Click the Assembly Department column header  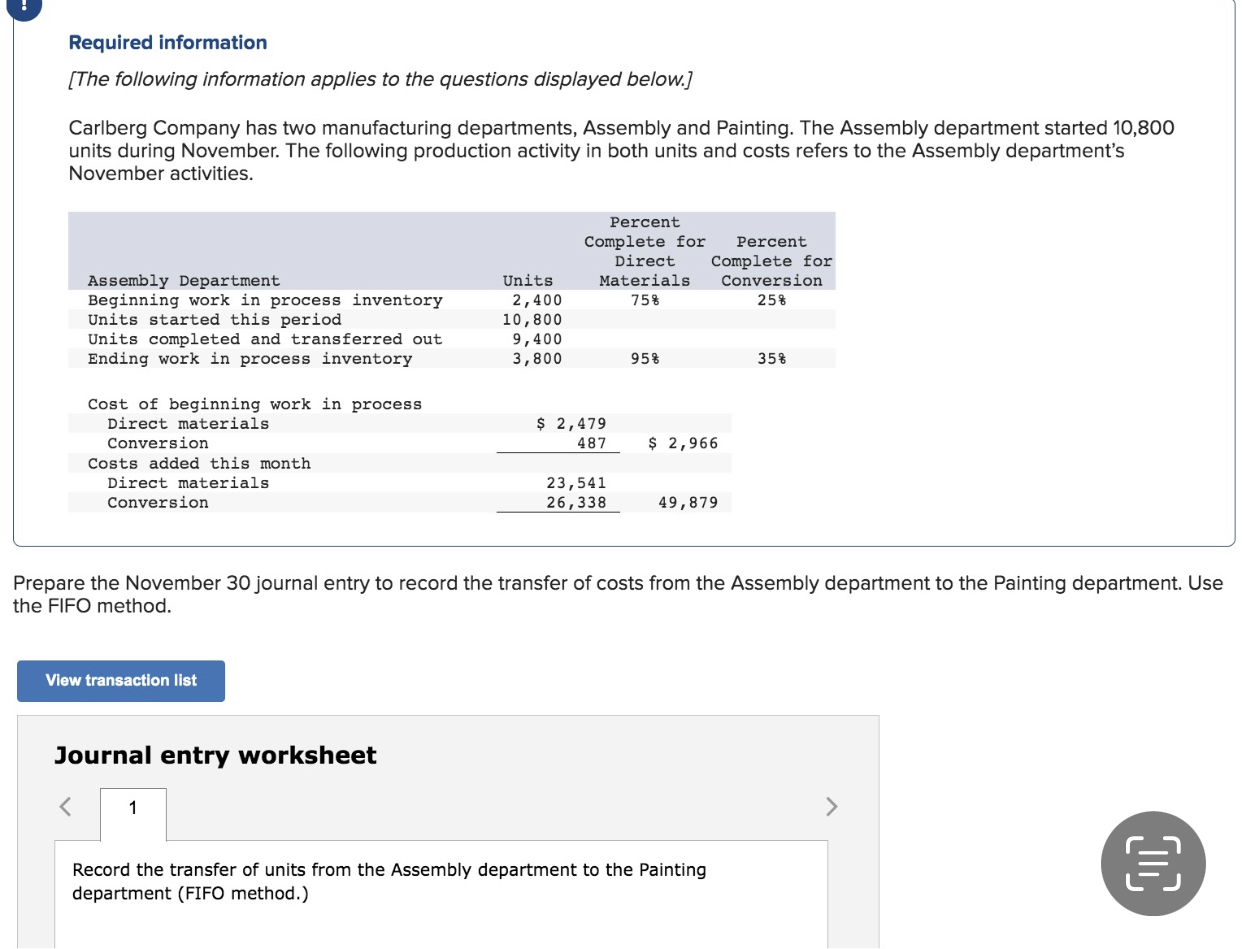(184, 281)
